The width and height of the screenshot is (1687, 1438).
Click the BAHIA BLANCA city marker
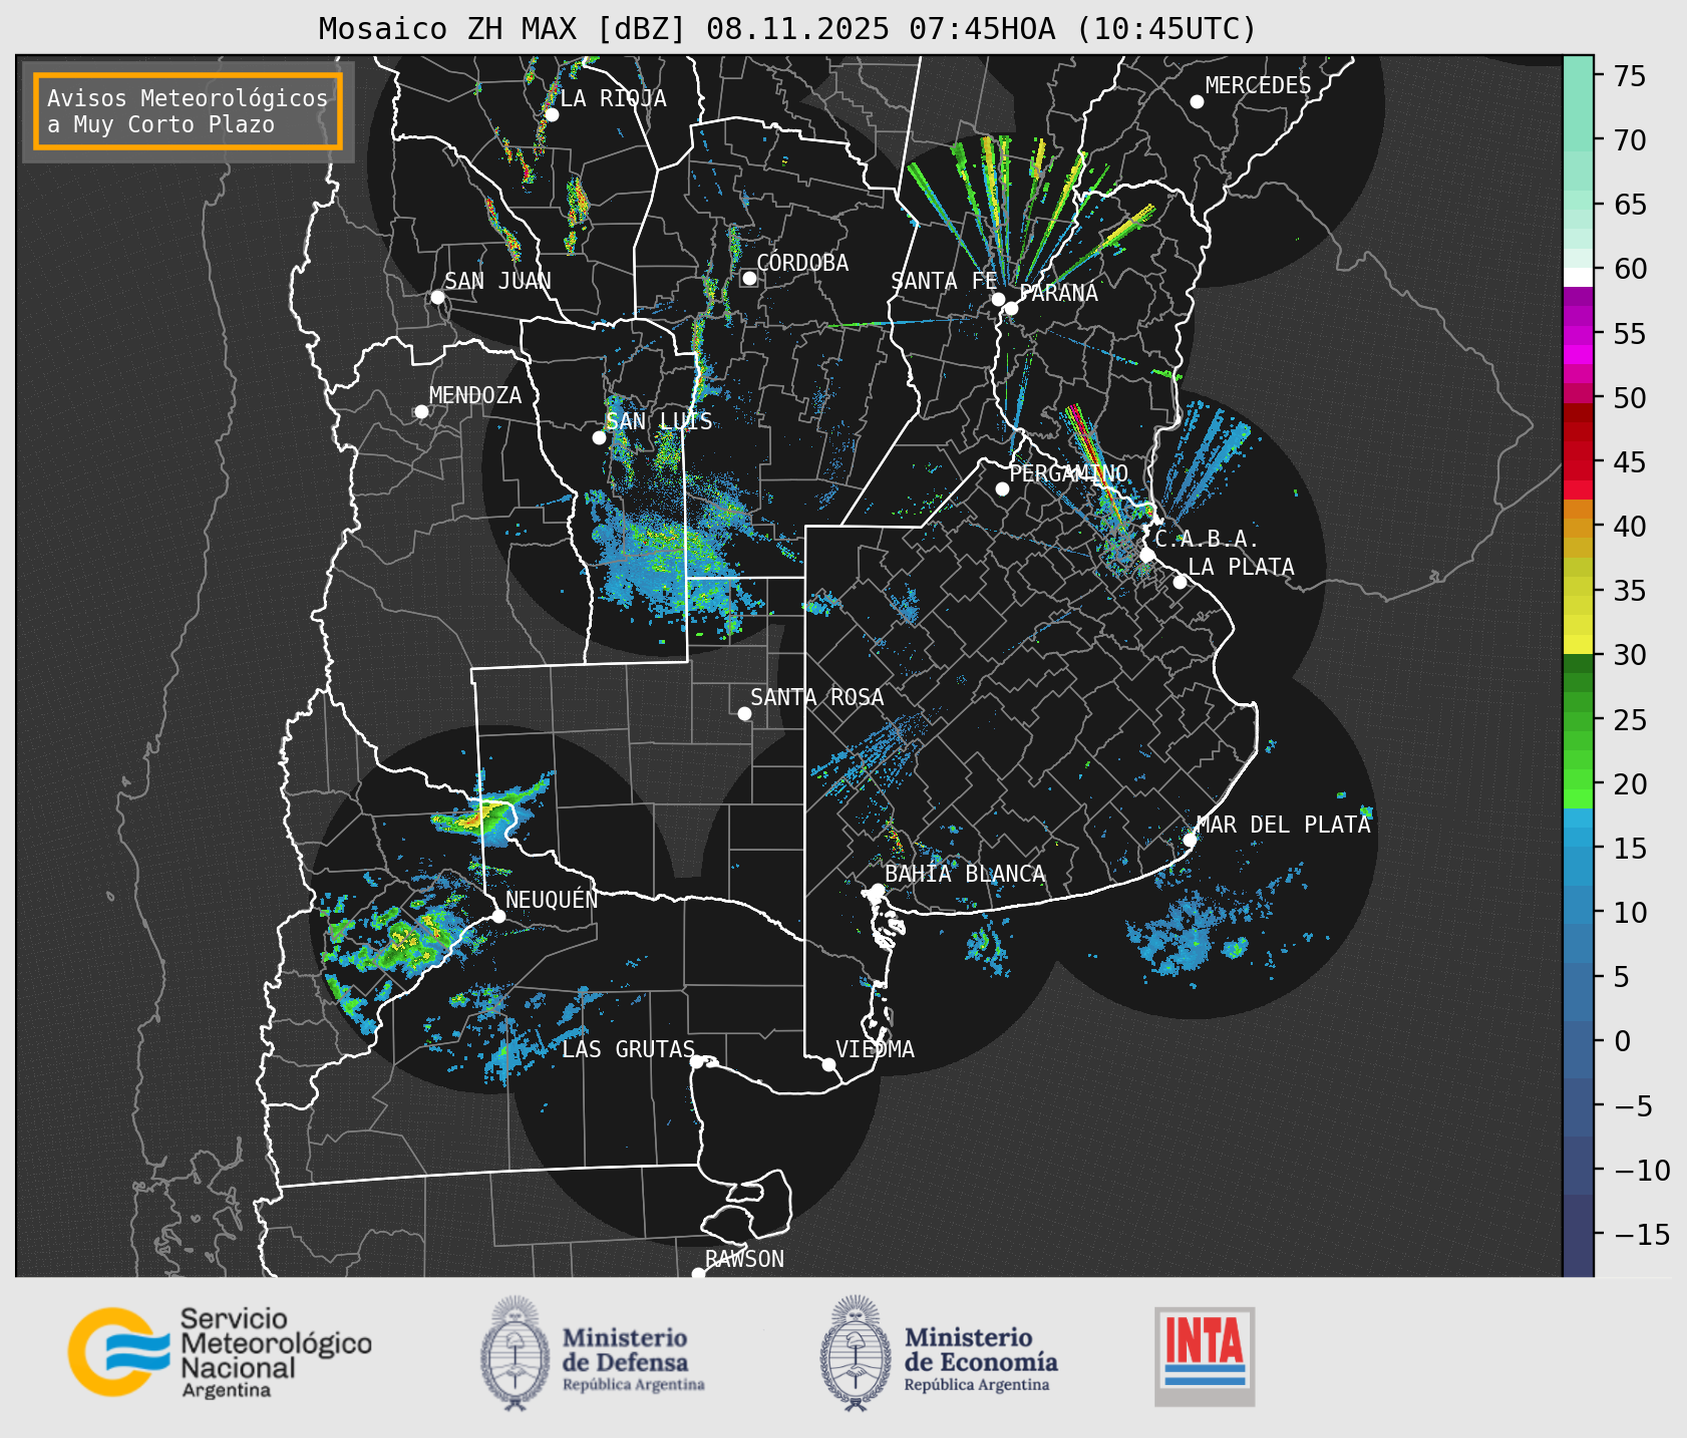[877, 890]
